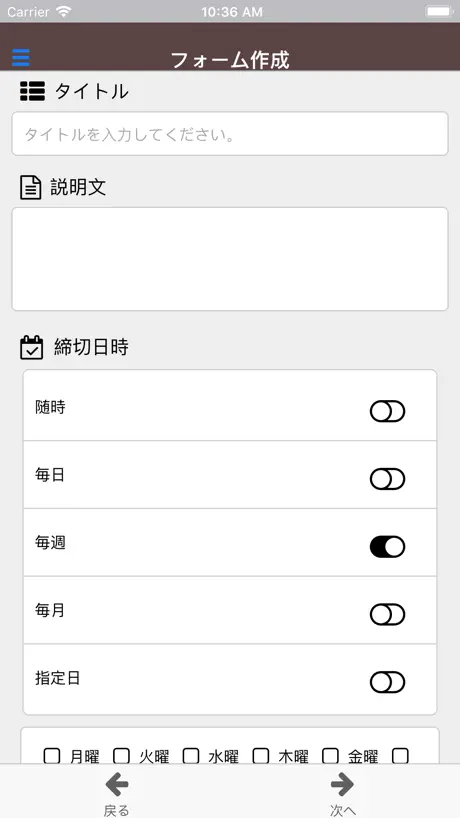Viewport: 460px width, 818px height.
Task: Tap the list icon beside タイトル
Action: click(x=32, y=91)
